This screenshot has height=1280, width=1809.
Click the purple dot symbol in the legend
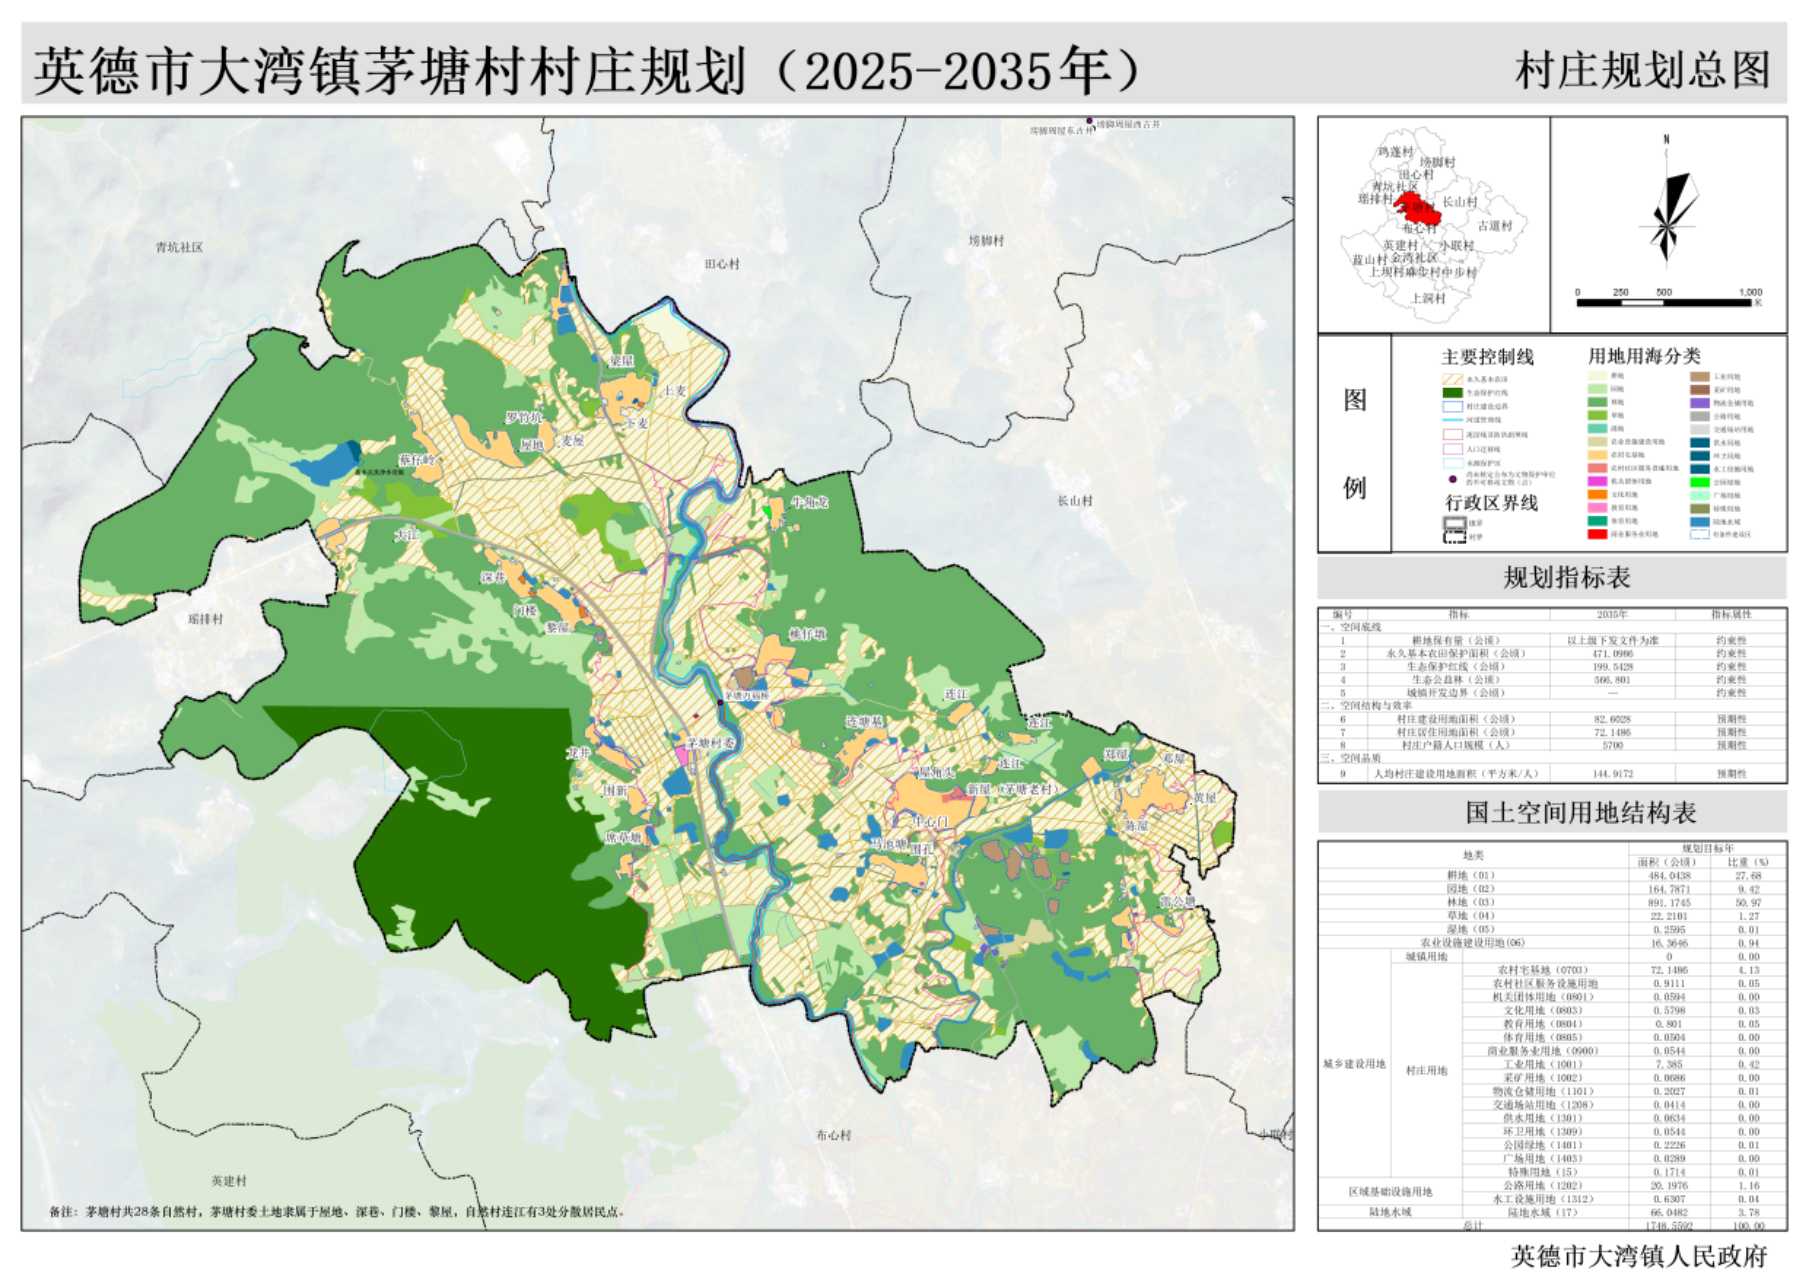coord(1452,479)
